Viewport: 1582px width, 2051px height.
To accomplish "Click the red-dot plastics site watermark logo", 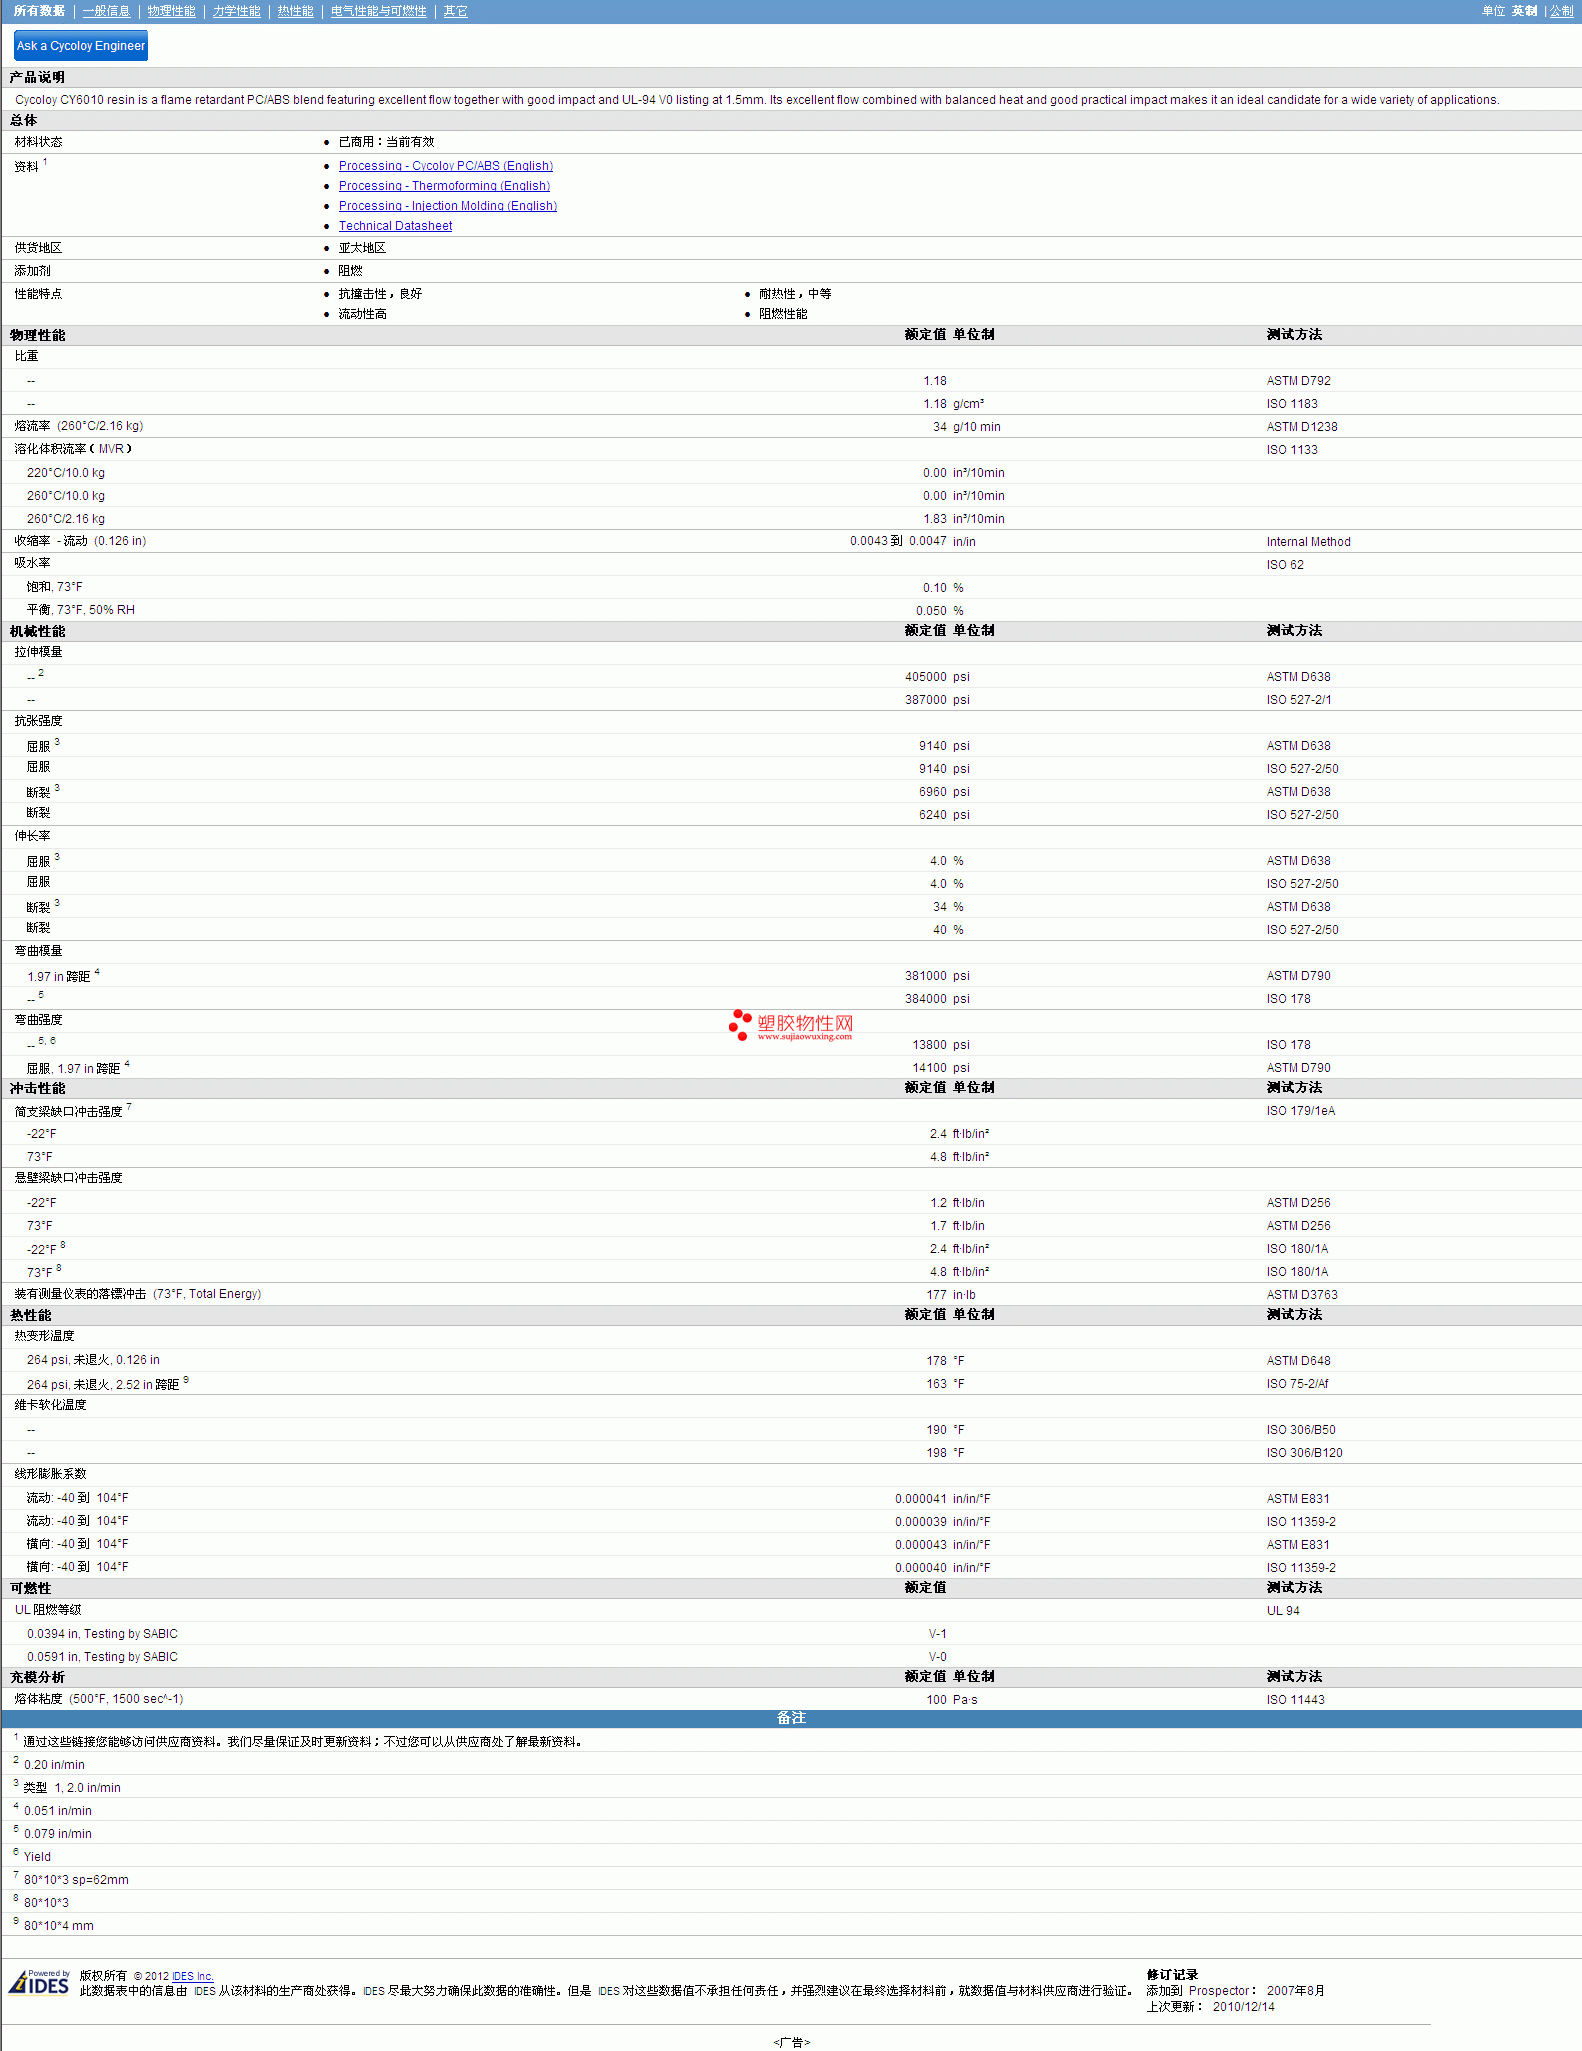I will tap(791, 1025).
